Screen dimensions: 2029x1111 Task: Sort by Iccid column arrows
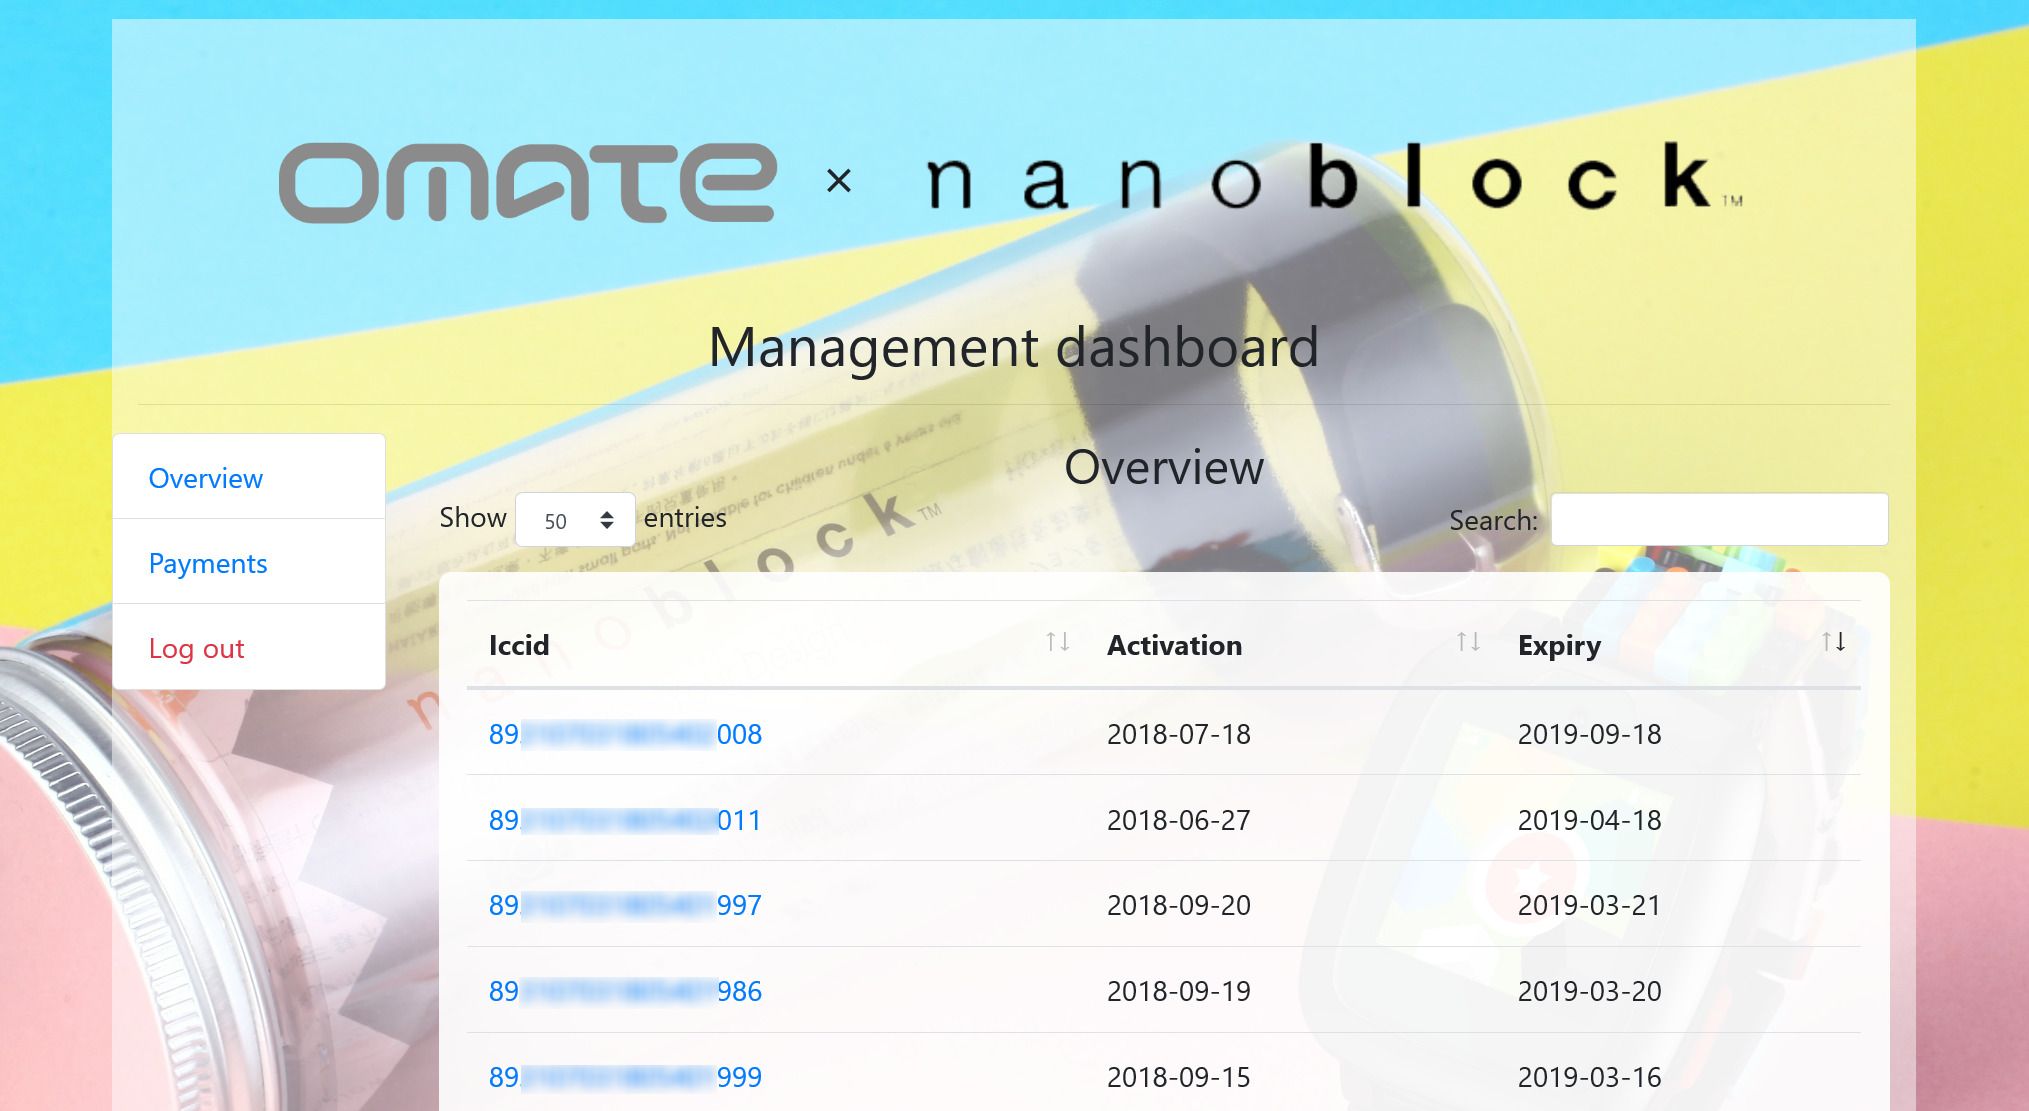(1057, 642)
